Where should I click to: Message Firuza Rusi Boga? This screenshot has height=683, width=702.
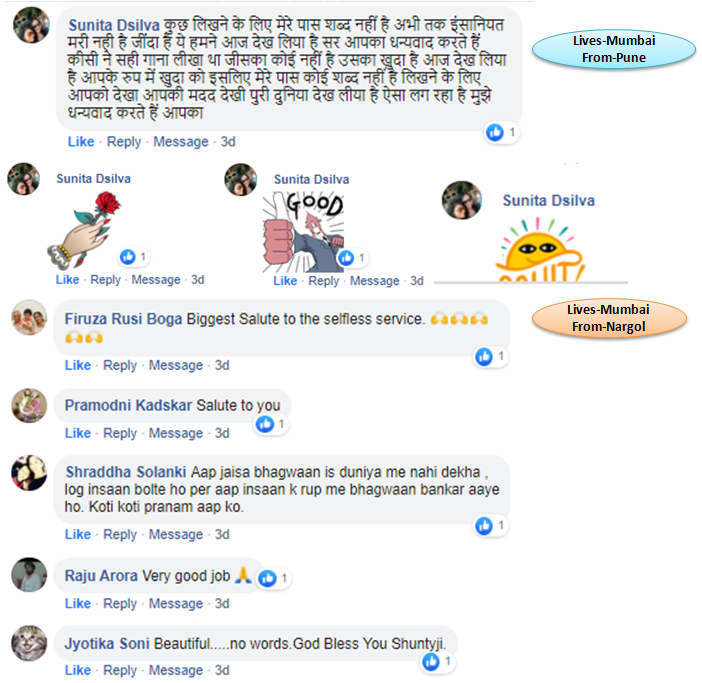pyautogui.click(x=176, y=365)
